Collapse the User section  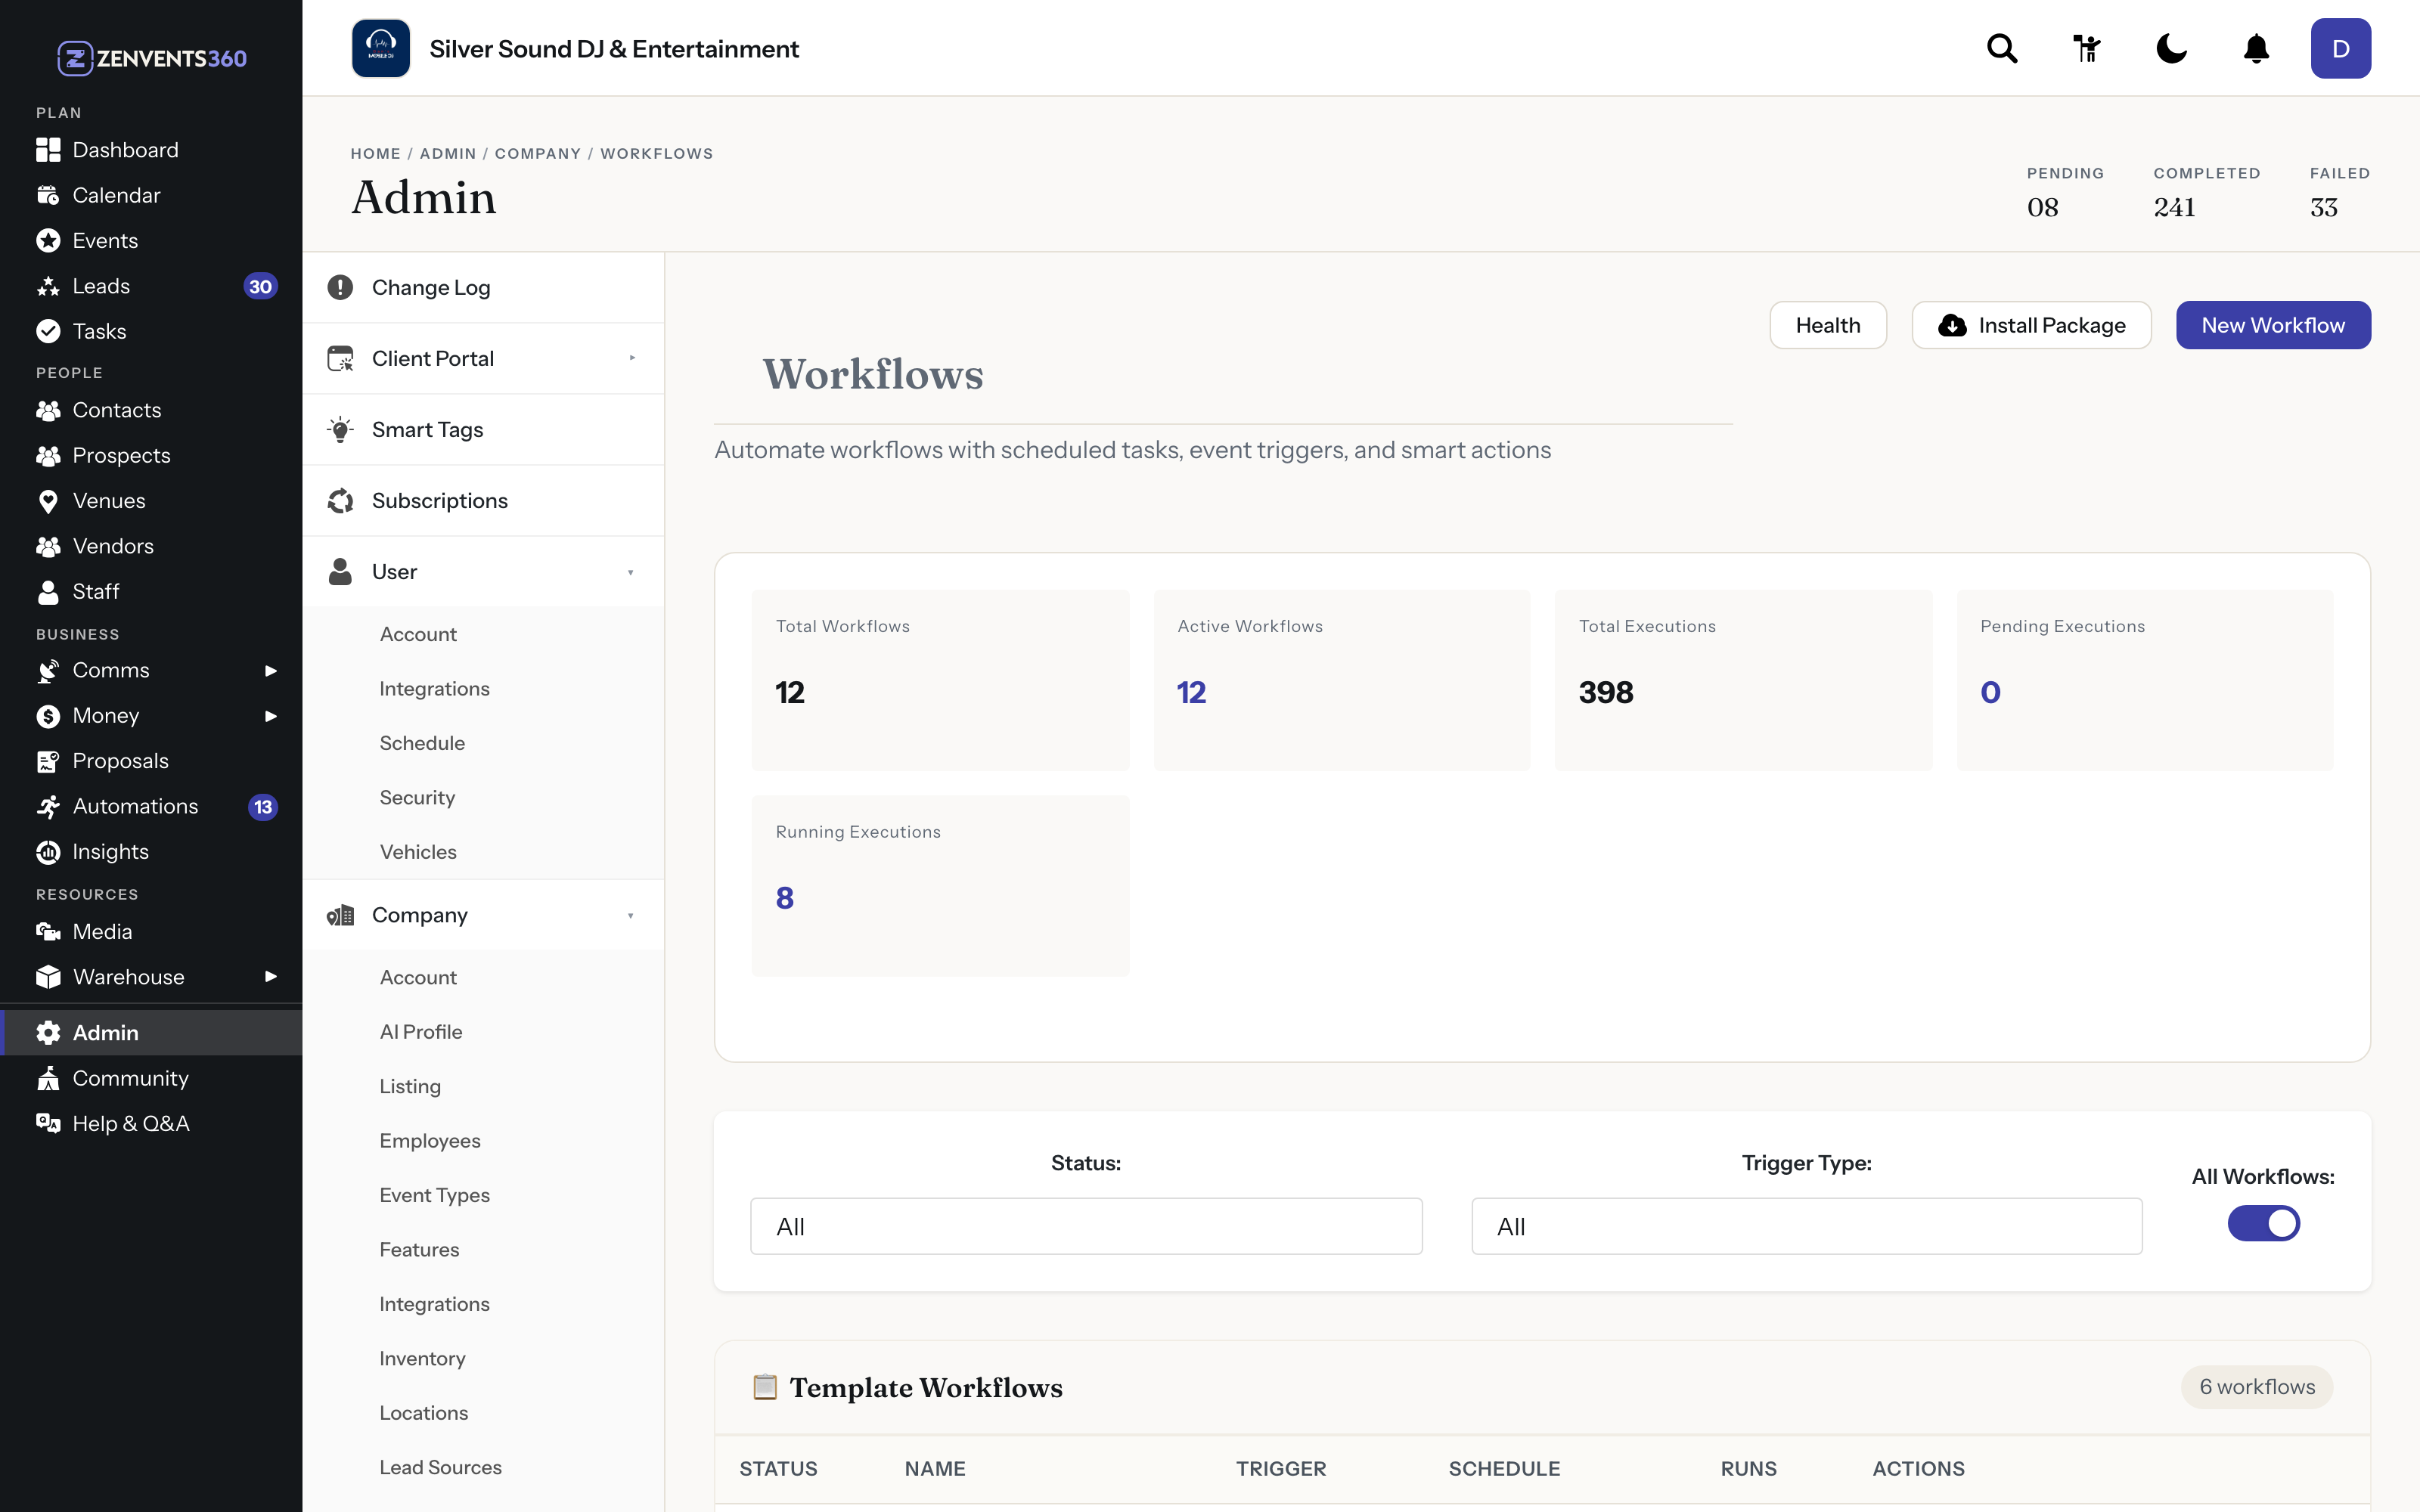click(x=483, y=571)
